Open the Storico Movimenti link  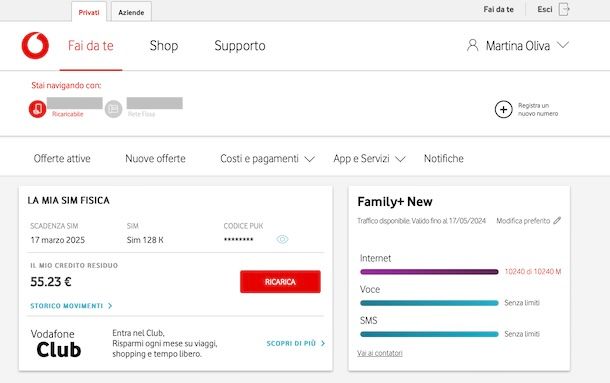tap(67, 306)
